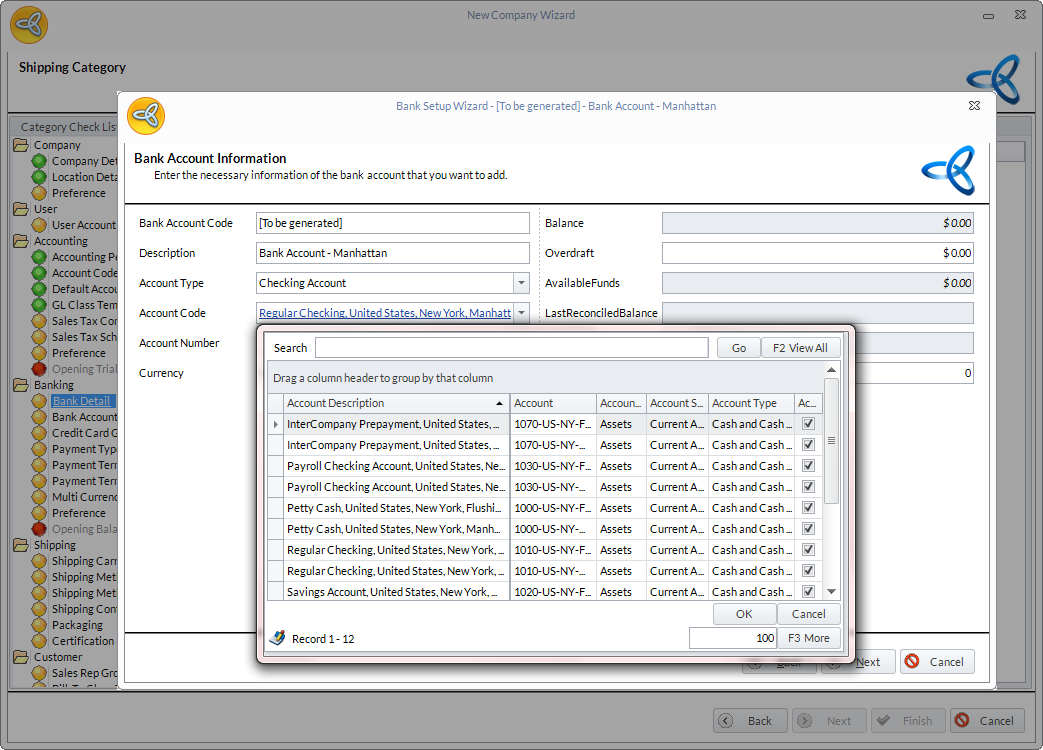The height and width of the screenshot is (750, 1043).
Task: Click OK in the account lookup popup
Action: [744, 614]
